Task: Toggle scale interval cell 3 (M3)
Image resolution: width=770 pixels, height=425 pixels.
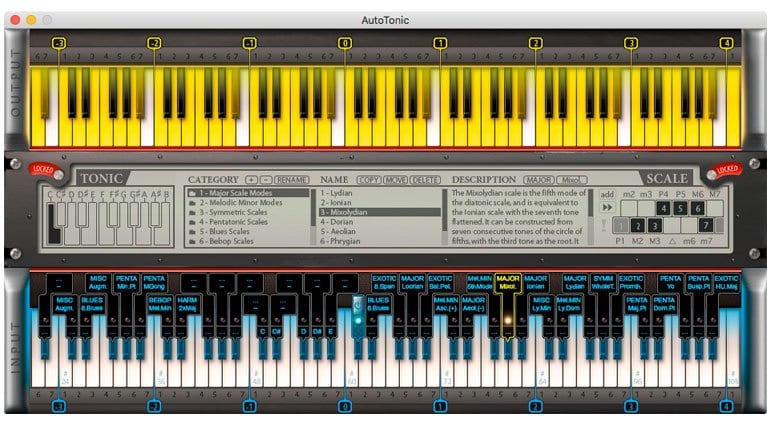Action: point(655,226)
